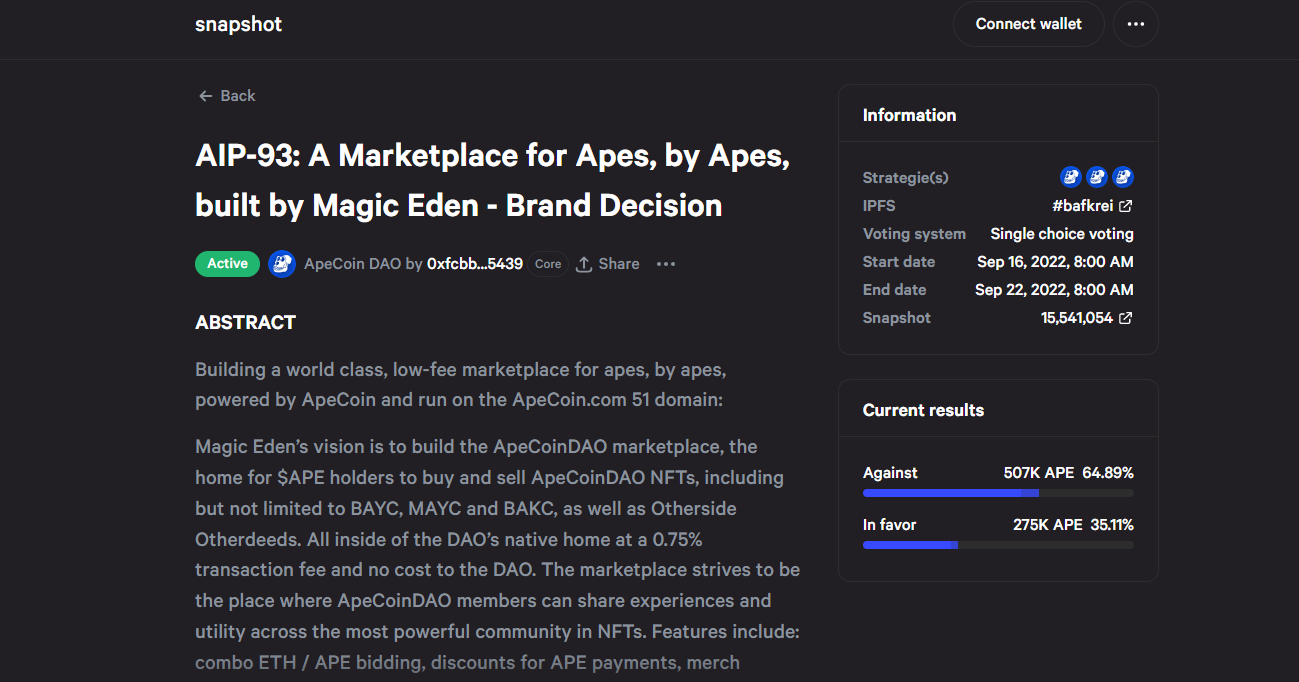Image resolution: width=1299 pixels, height=682 pixels.
Task: Click the Single choice voting value
Action: tap(1062, 234)
